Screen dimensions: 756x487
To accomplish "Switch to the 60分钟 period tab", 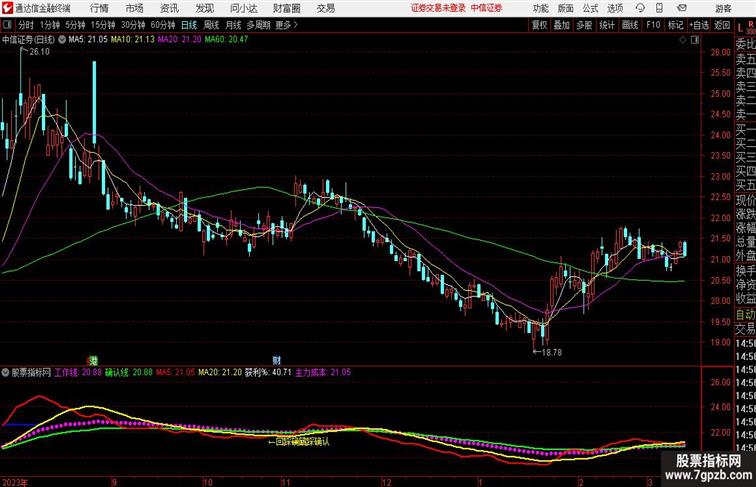I will (x=162, y=25).
